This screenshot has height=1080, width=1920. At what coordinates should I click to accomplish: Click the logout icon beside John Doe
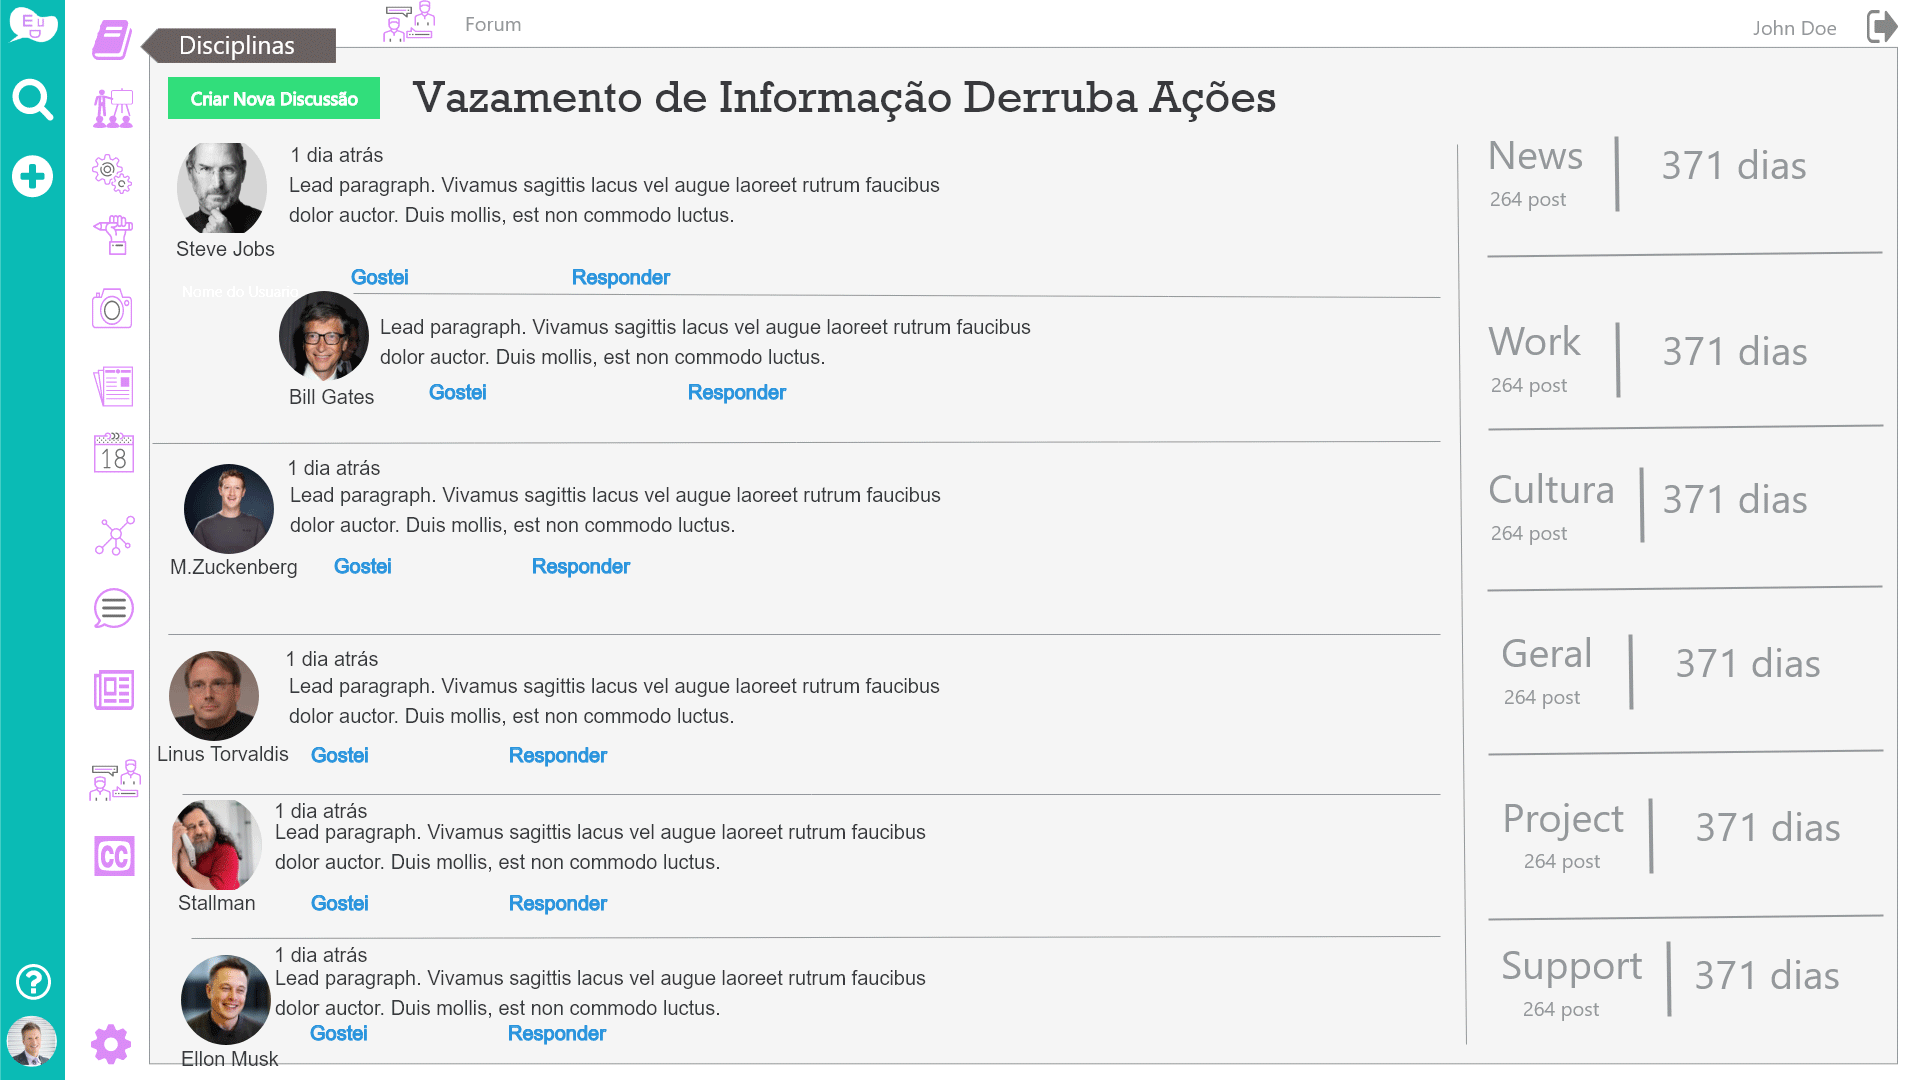1881,26
